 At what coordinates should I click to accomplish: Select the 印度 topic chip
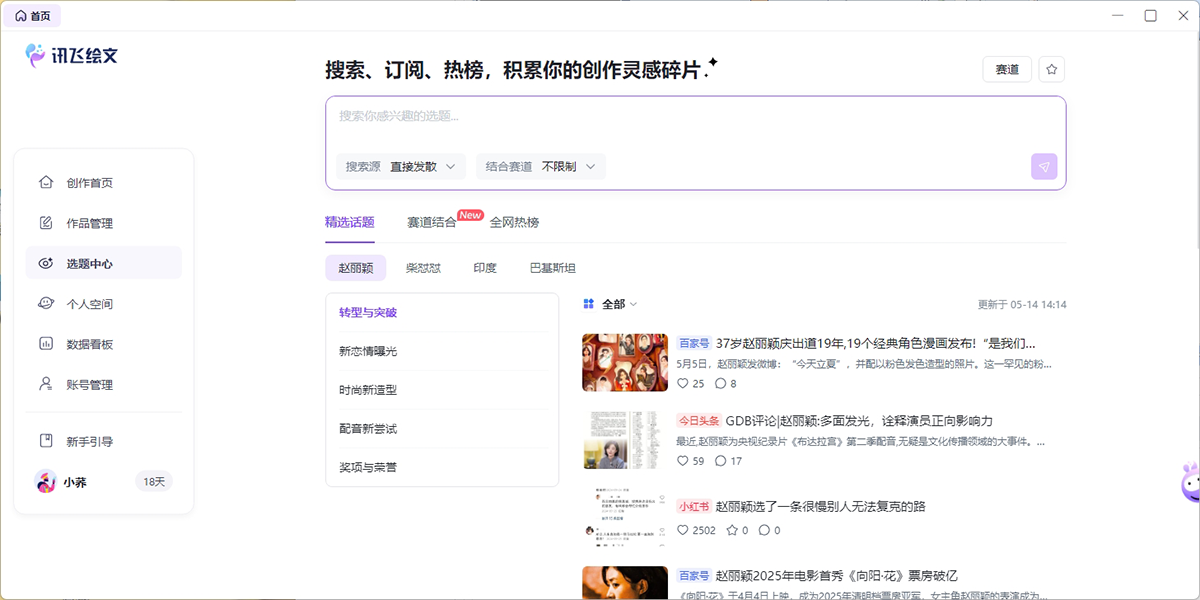pos(485,268)
